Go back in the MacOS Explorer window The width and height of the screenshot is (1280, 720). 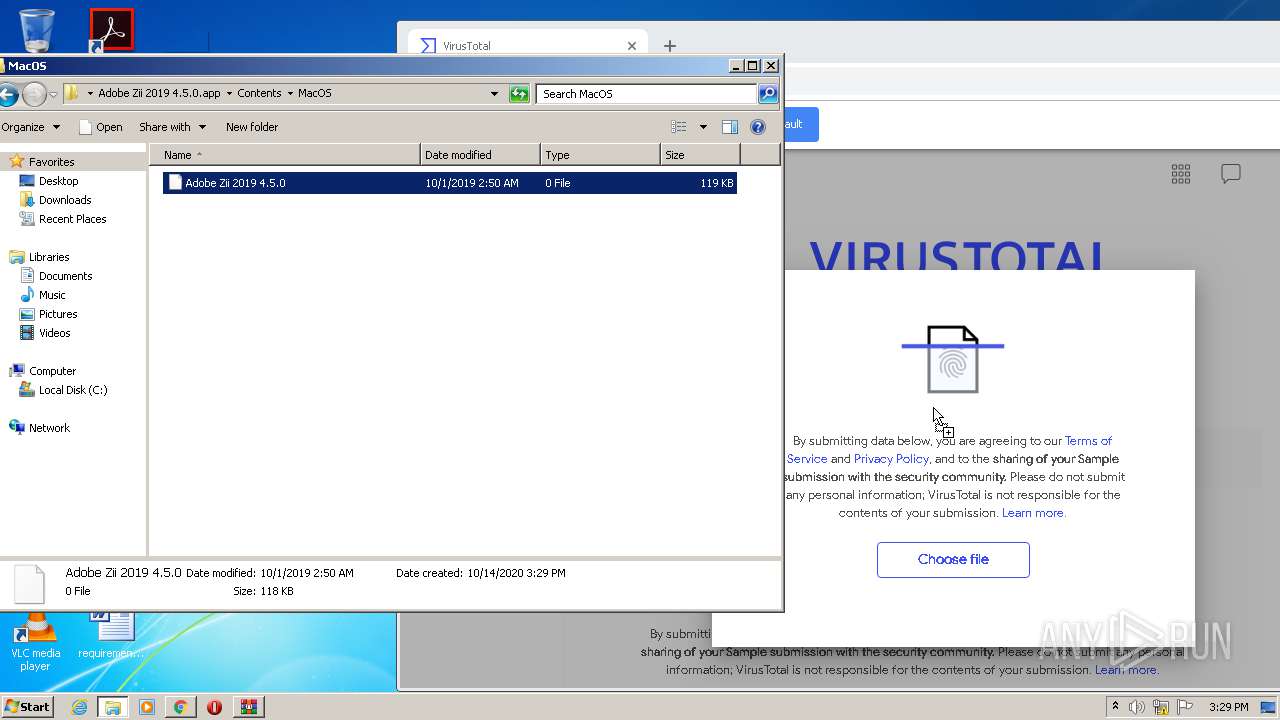click(8, 94)
